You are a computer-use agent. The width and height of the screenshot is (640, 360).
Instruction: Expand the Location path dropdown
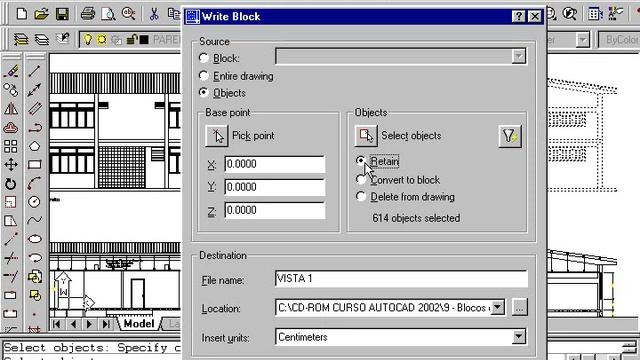[x=498, y=307]
